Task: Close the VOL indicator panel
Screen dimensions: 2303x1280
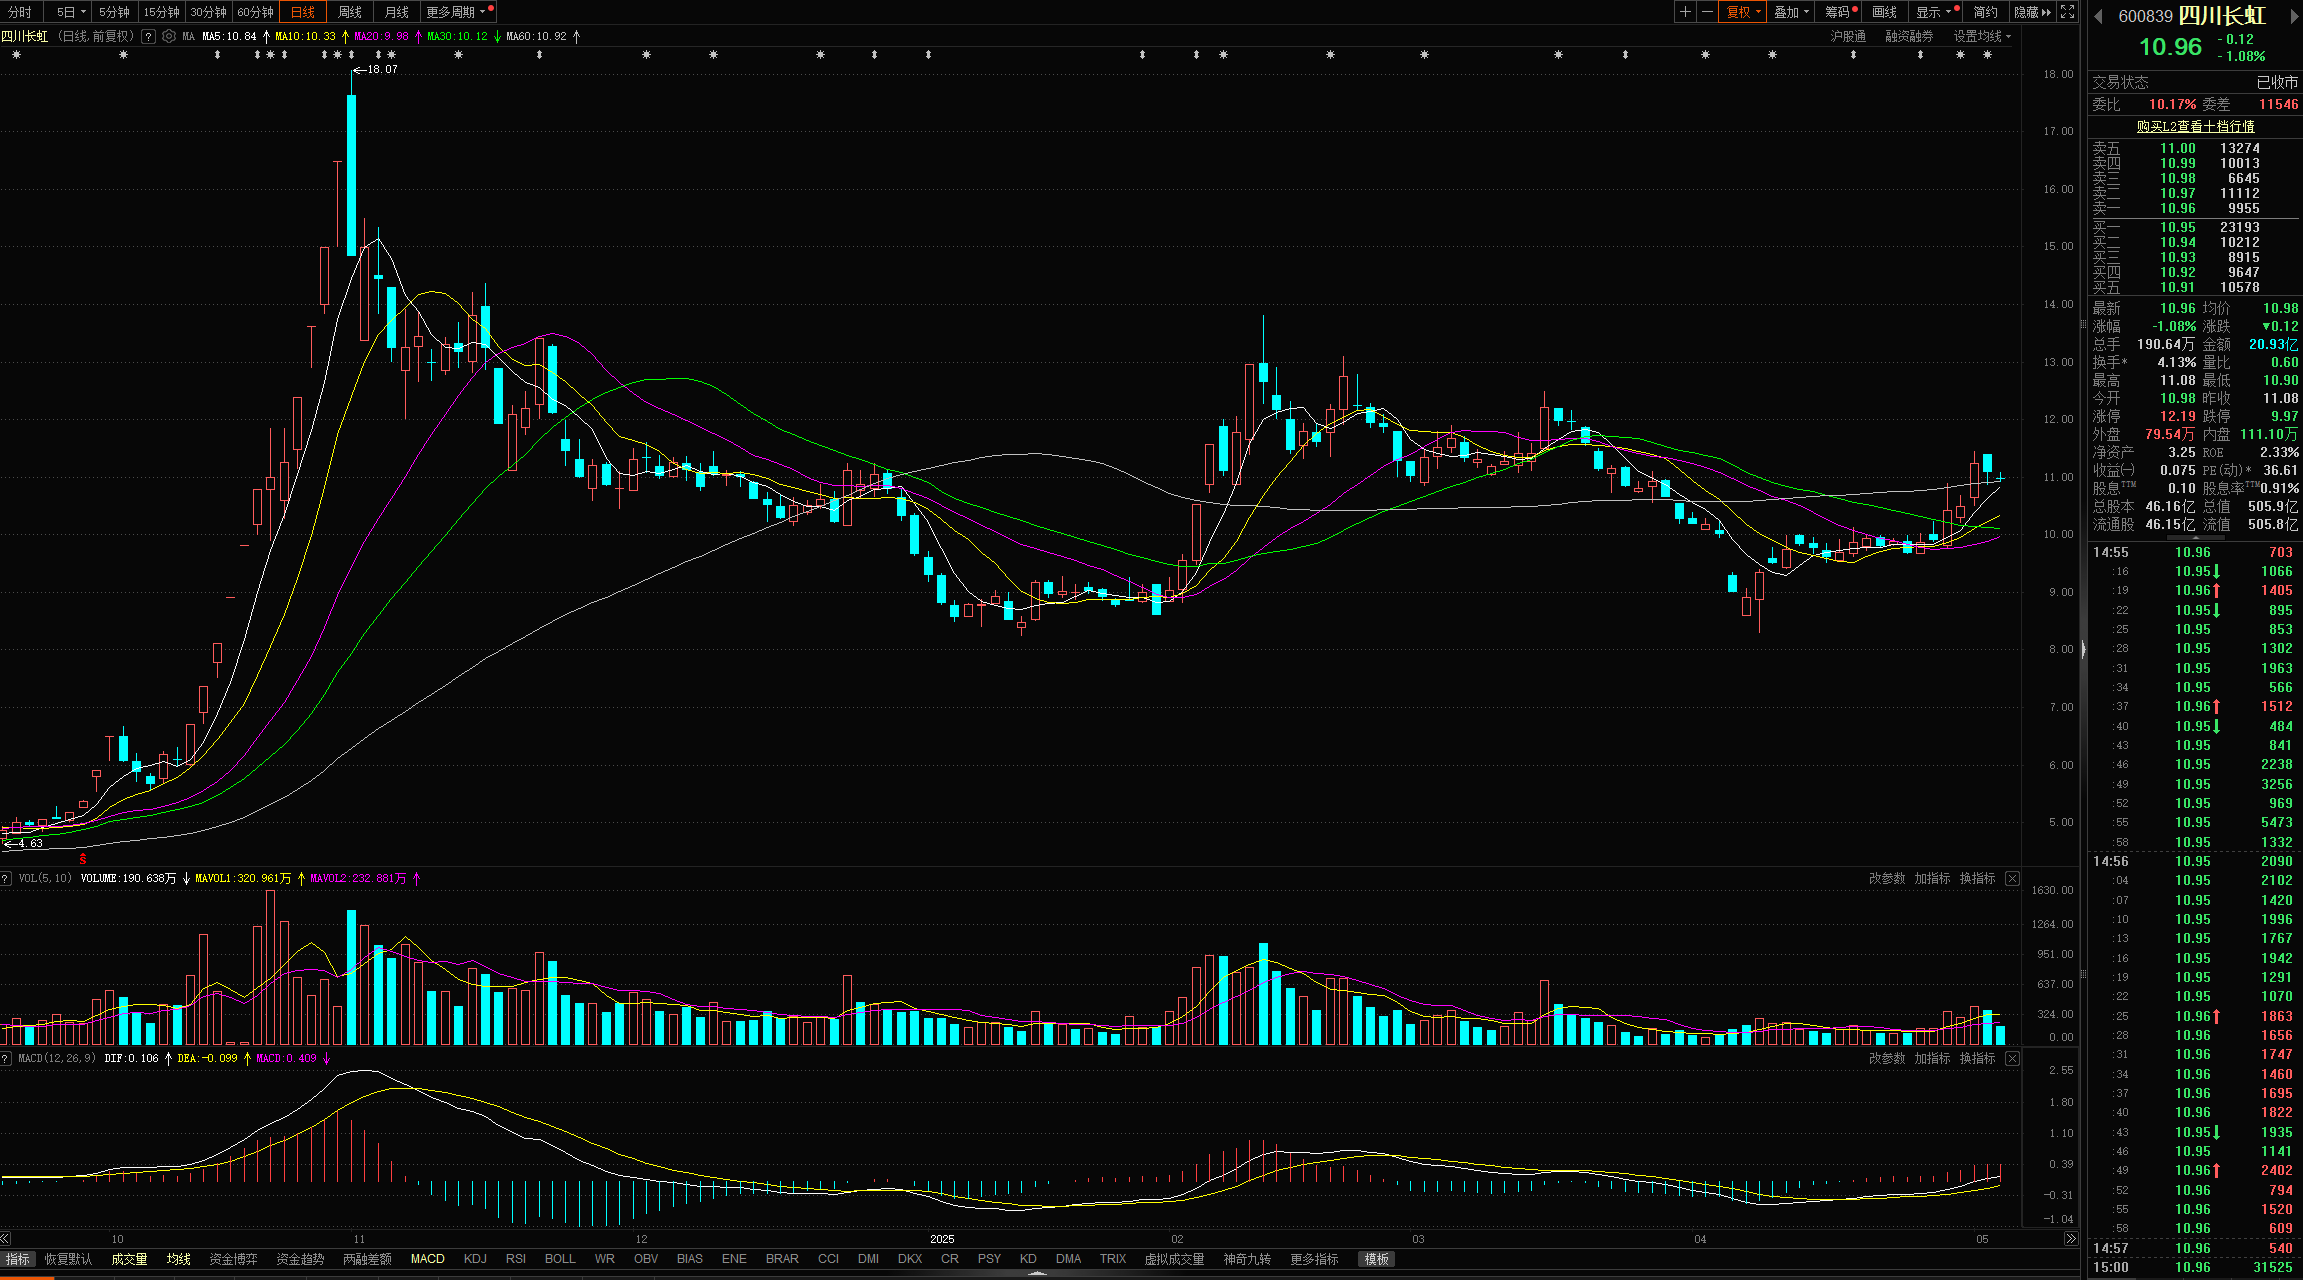Action: 2012,878
